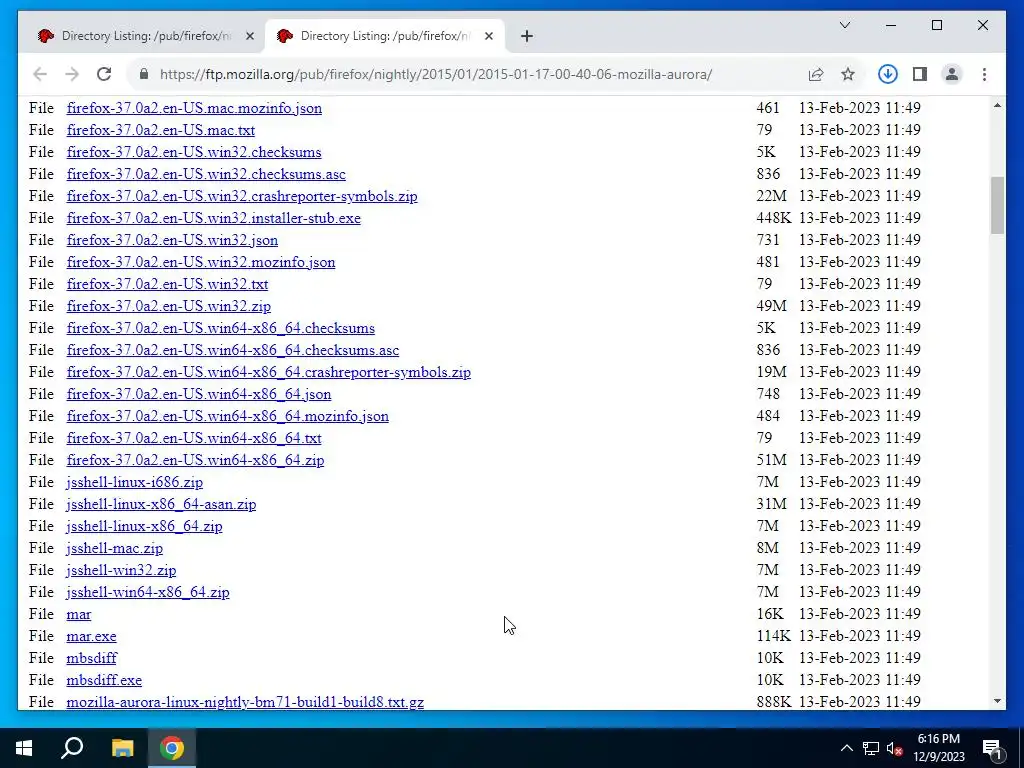The image size is (1024, 768).
Task: Download win64-x86_64.crashreporter-symbols.zip
Action: [x=268, y=372]
